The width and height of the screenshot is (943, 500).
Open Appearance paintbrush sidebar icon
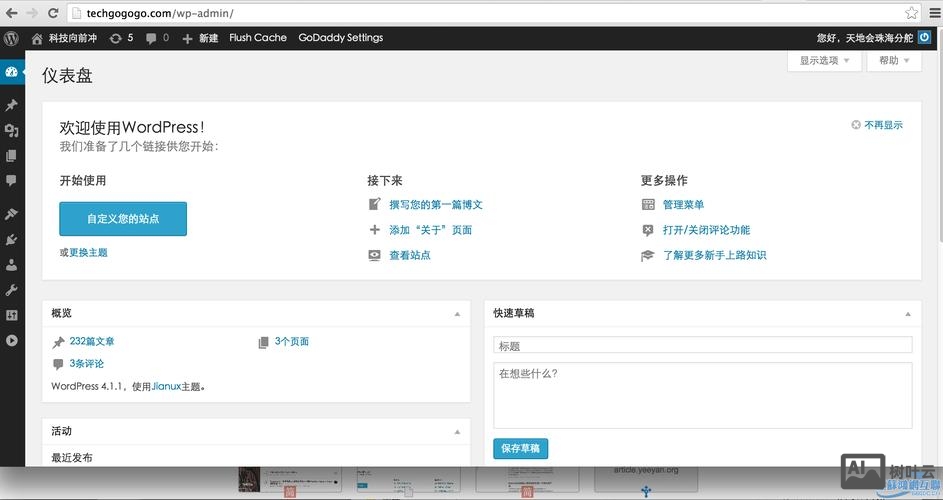pyautogui.click(x=11, y=214)
